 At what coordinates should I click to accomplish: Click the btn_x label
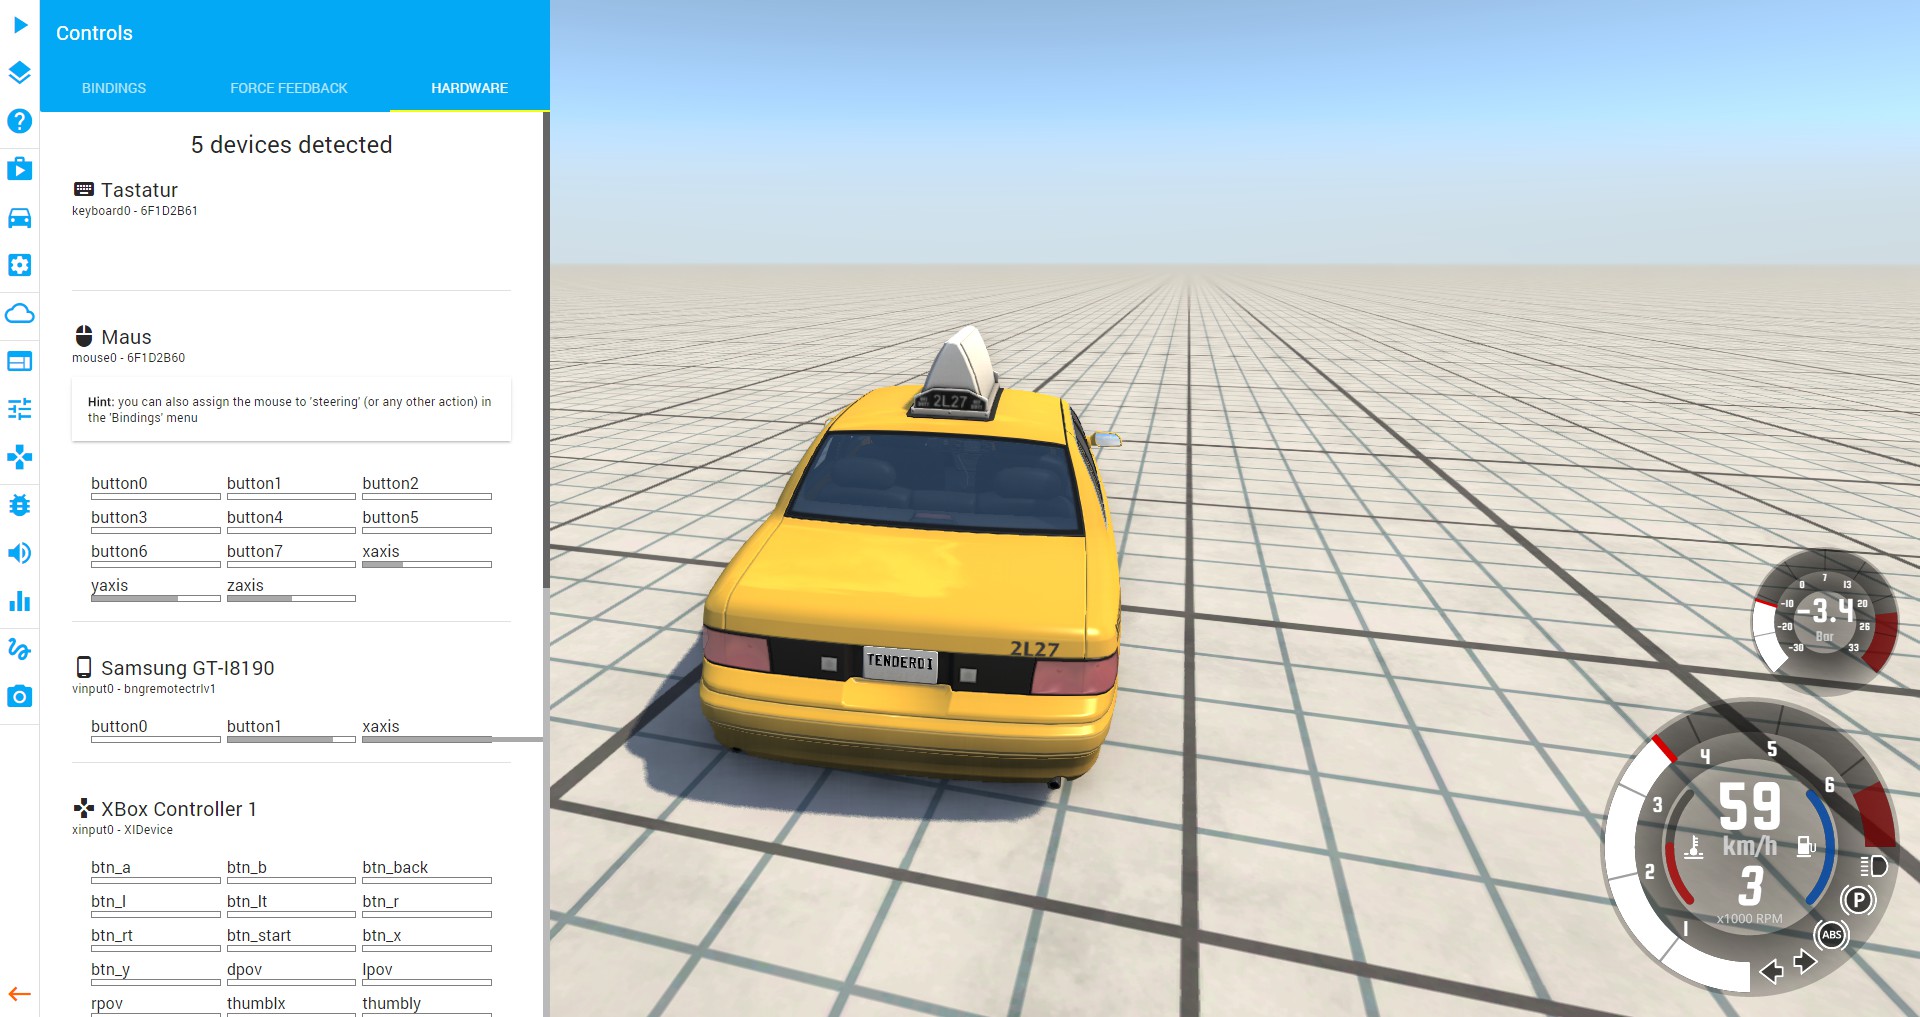382,935
